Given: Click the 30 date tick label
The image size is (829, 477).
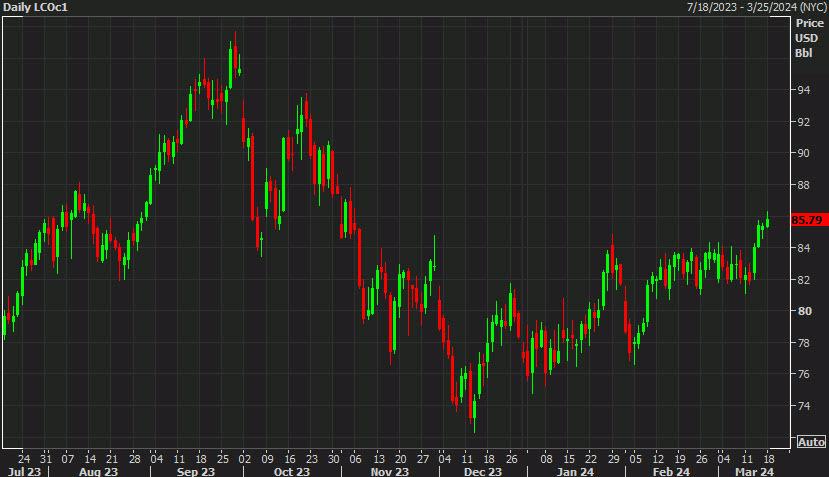Looking at the screenshot, I should click(x=334, y=458).
